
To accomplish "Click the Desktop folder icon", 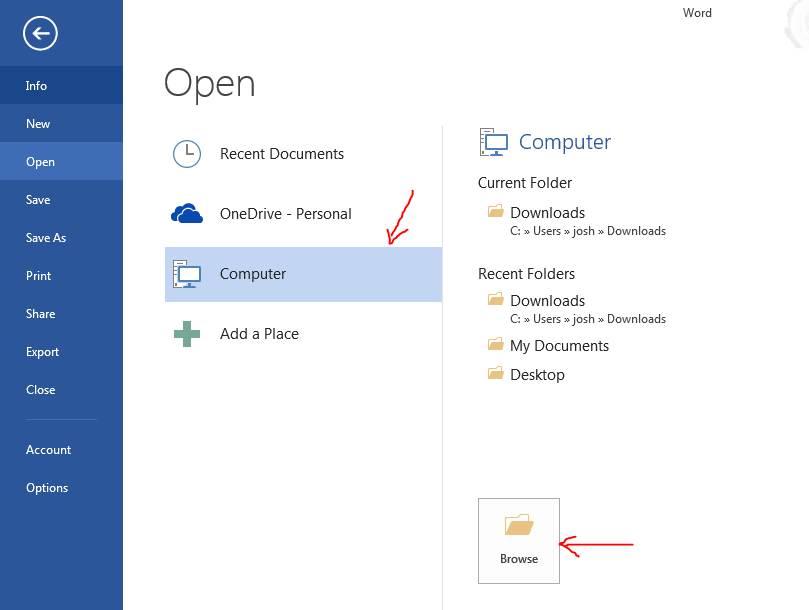I will 496,373.
